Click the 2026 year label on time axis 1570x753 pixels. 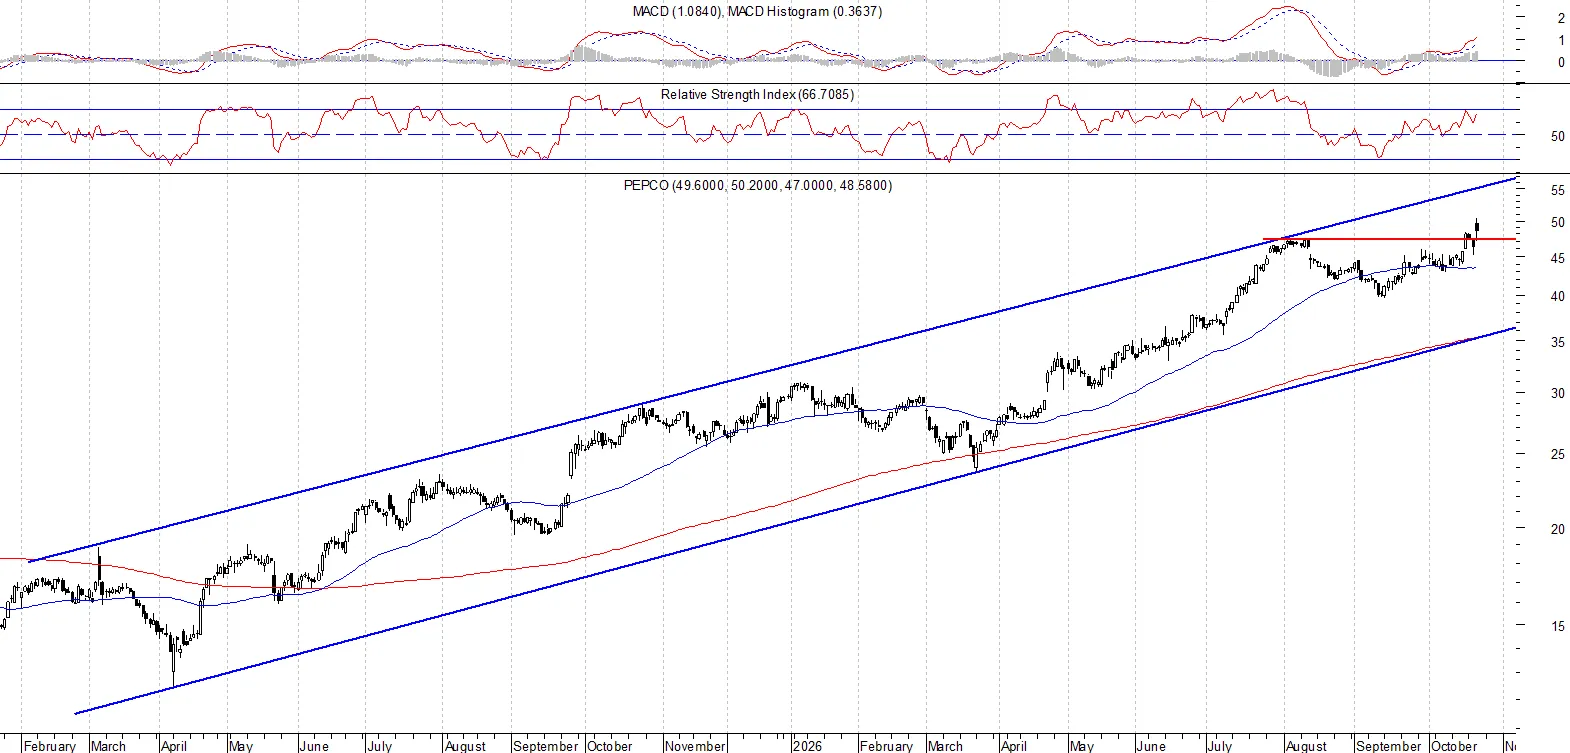point(806,746)
